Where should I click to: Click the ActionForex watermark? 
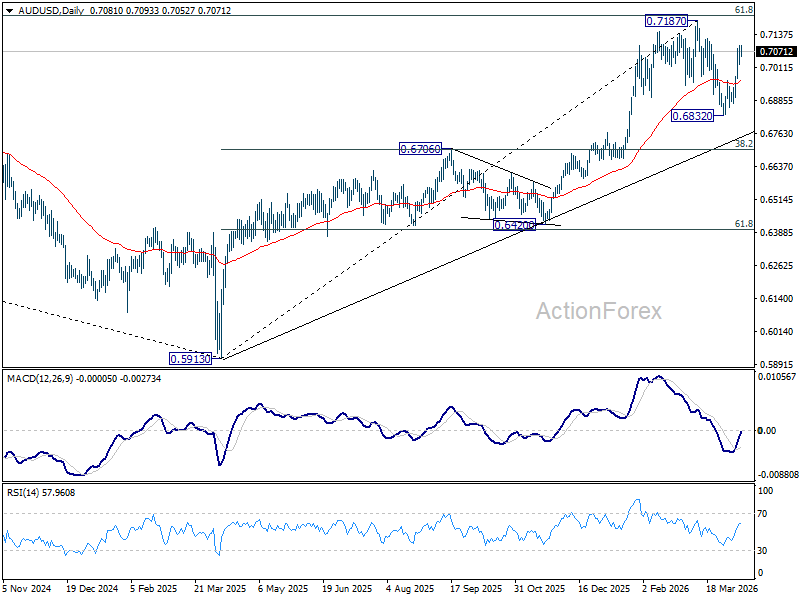(598, 311)
